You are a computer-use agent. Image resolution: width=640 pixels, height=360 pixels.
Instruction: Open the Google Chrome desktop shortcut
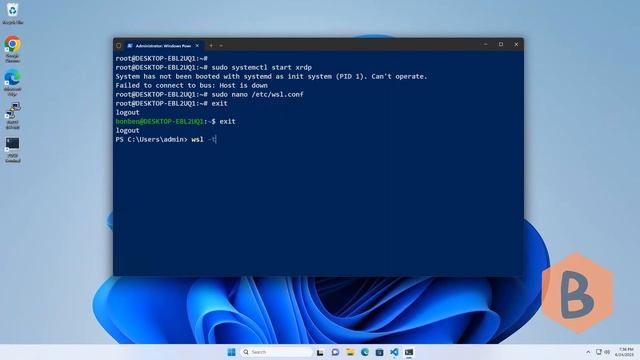click(12, 48)
